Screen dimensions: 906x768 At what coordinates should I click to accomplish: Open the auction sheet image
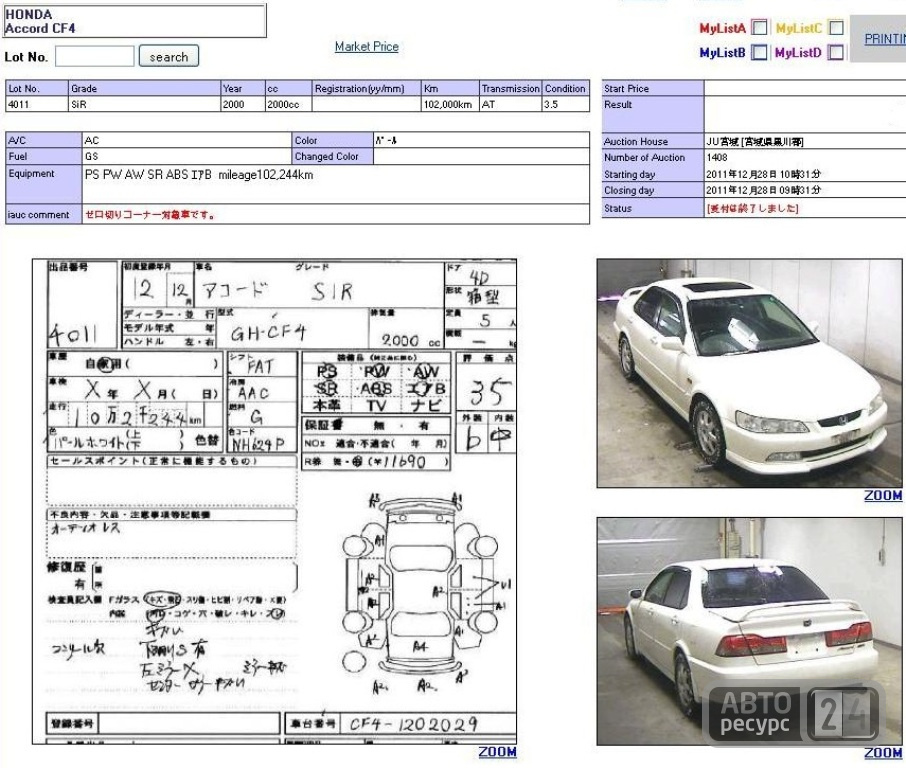pyautogui.click(x=274, y=501)
